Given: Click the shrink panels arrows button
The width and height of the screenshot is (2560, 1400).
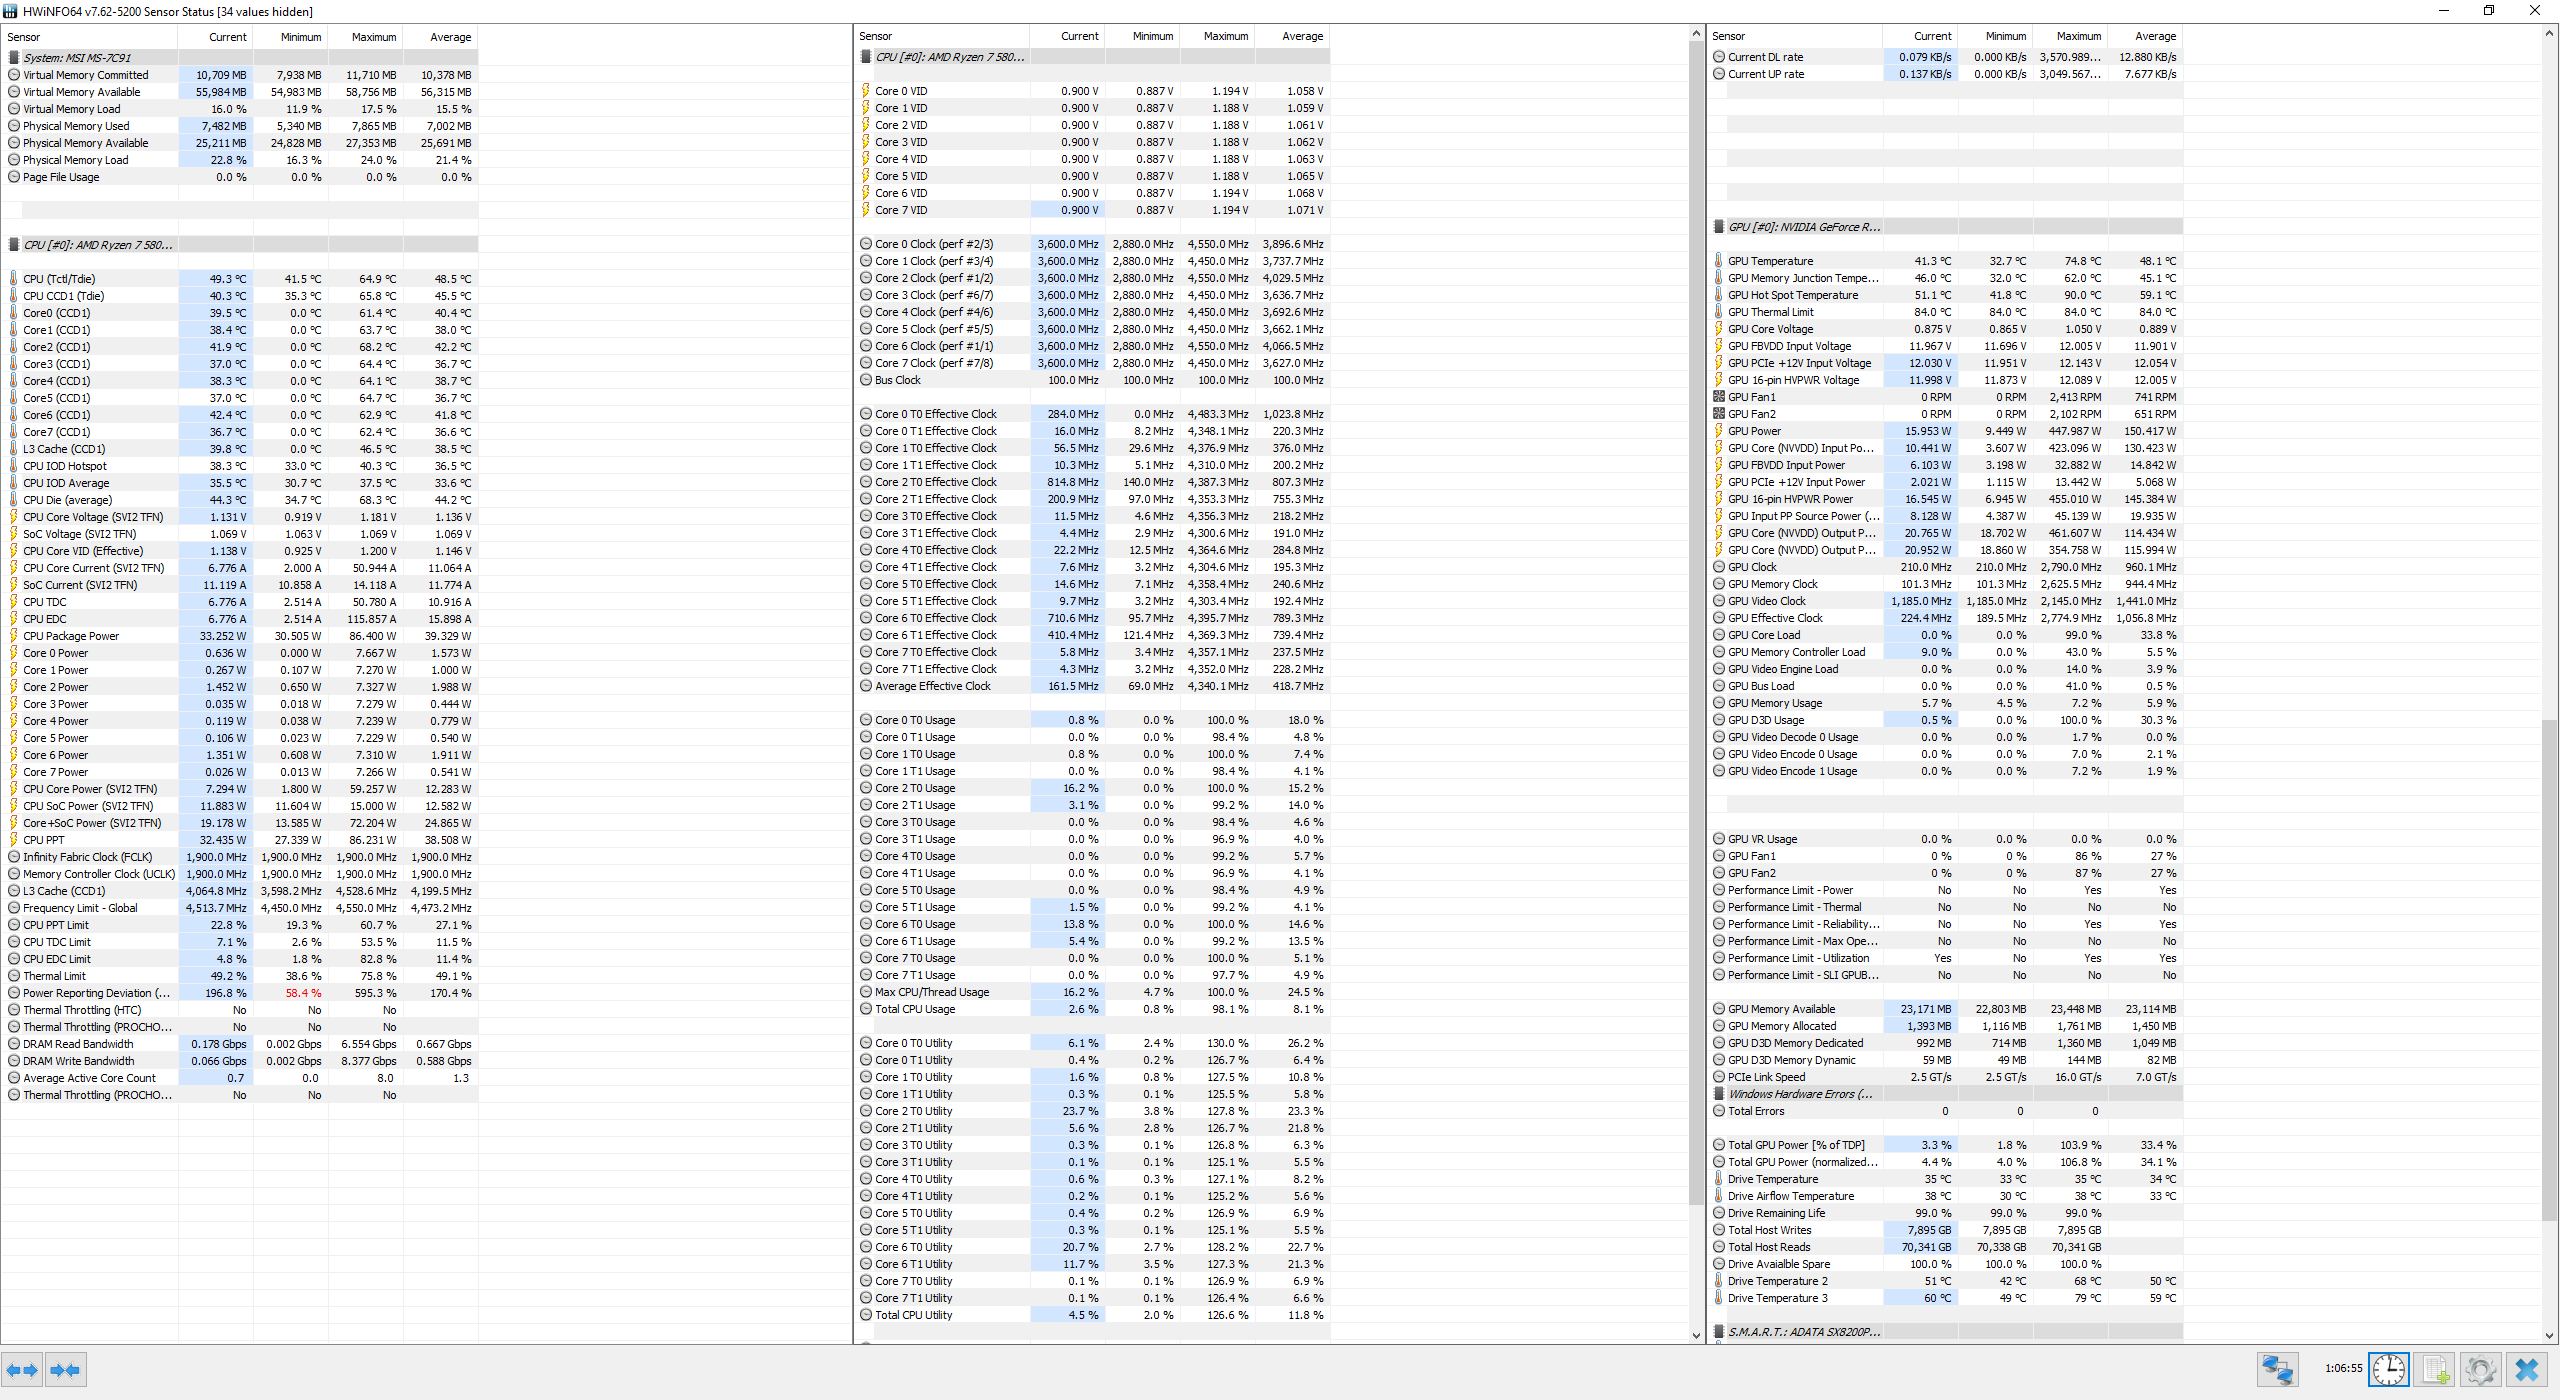Looking at the screenshot, I should [x=65, y=1370].
